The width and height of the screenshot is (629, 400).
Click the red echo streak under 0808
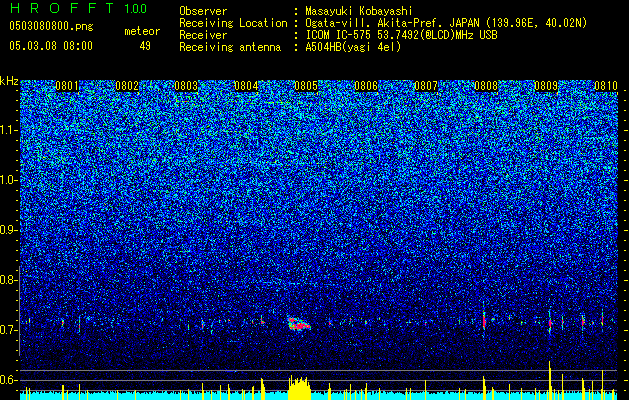(x=484, y=321)
